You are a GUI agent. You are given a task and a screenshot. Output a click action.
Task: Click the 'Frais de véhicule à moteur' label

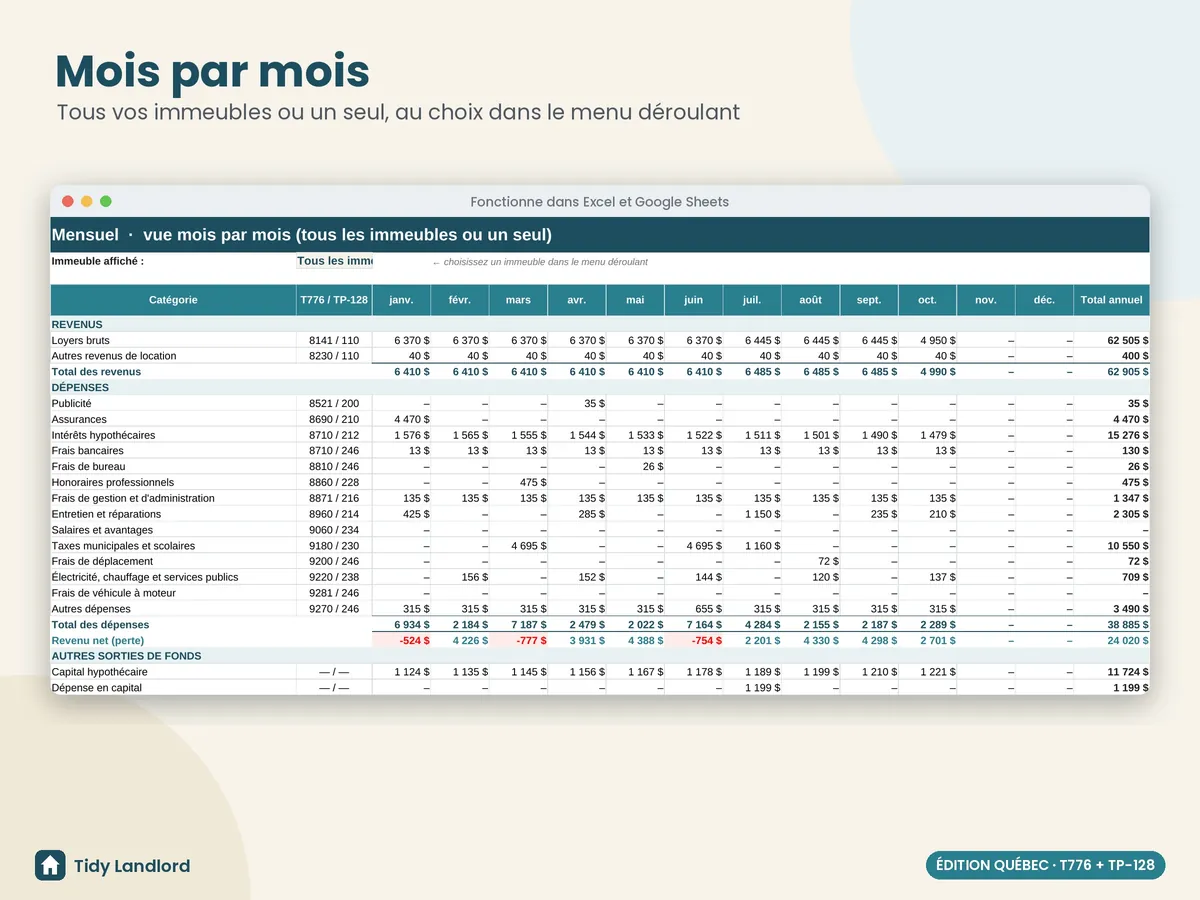coord(116,593)
